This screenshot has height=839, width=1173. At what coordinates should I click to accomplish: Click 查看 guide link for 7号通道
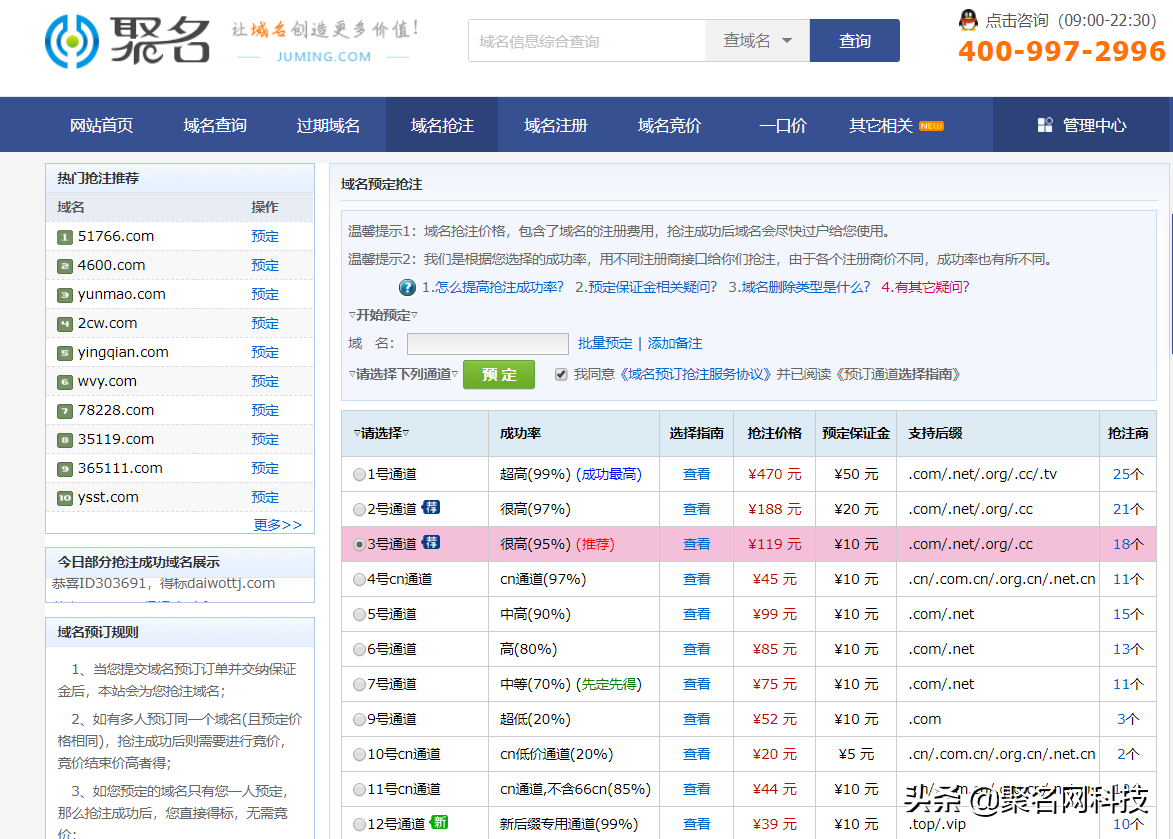coord(696,684)
